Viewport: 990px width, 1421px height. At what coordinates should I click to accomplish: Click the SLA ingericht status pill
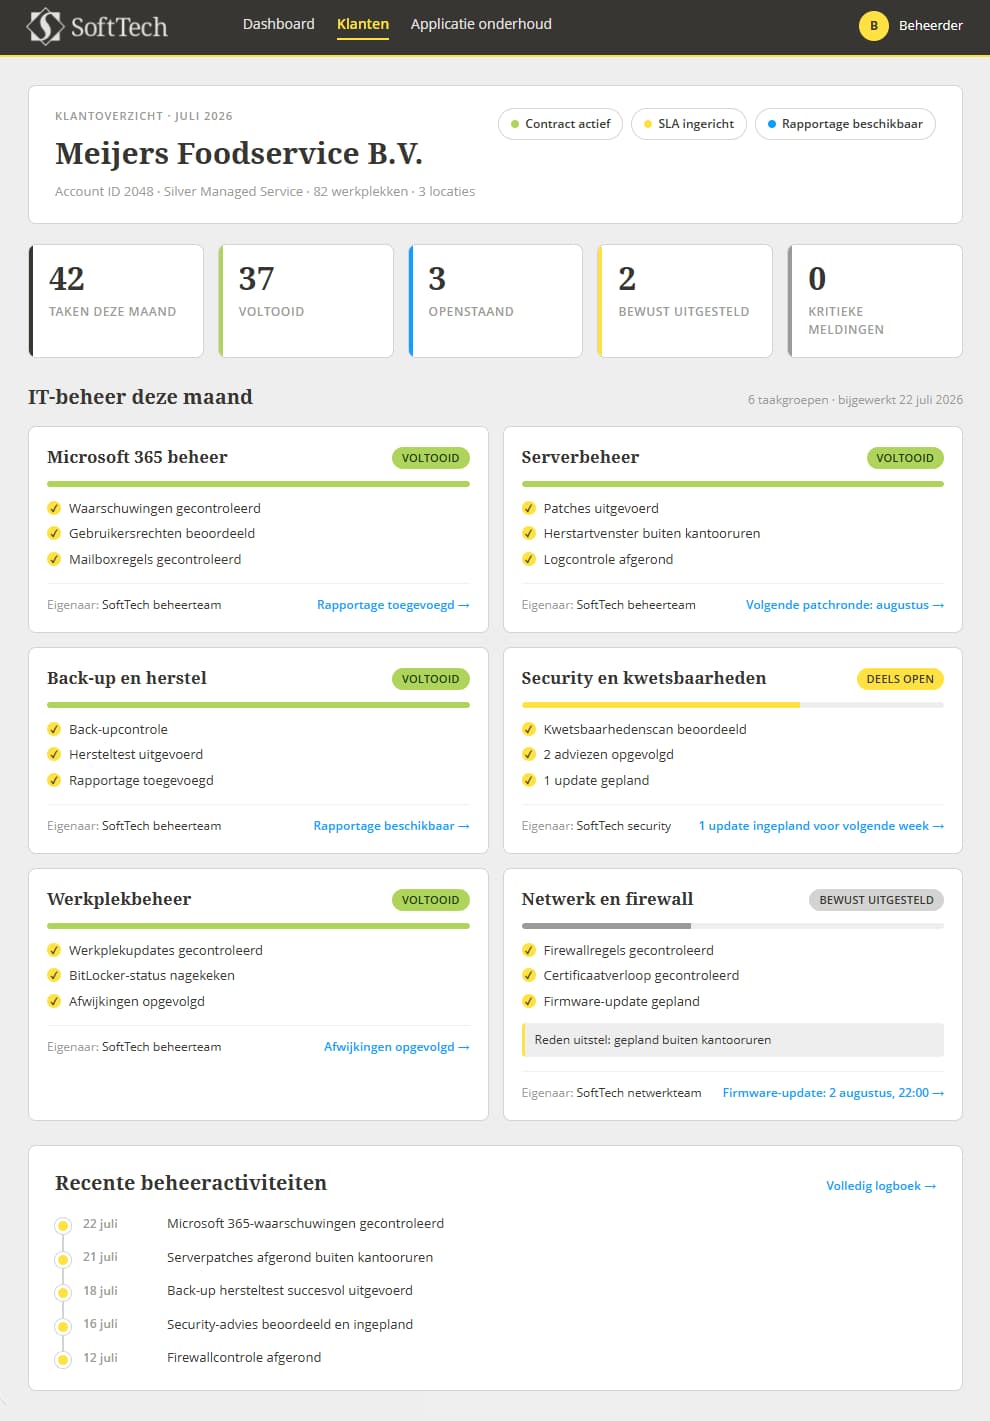point(689,124)
